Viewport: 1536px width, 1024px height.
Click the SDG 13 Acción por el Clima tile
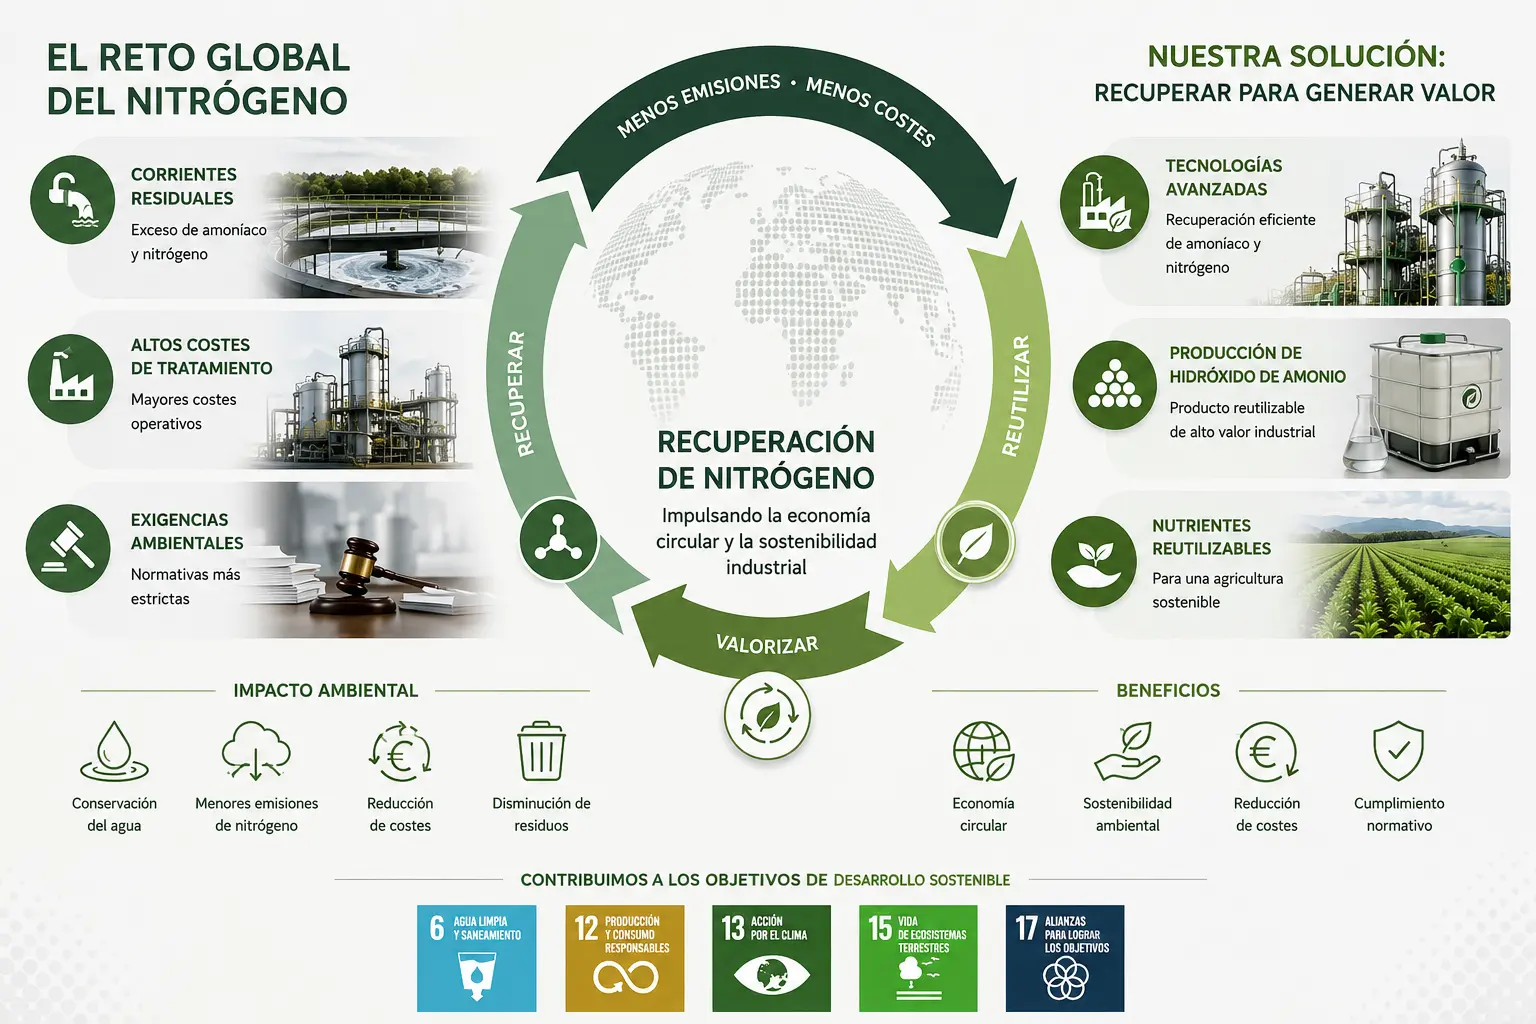pos(771,958)
